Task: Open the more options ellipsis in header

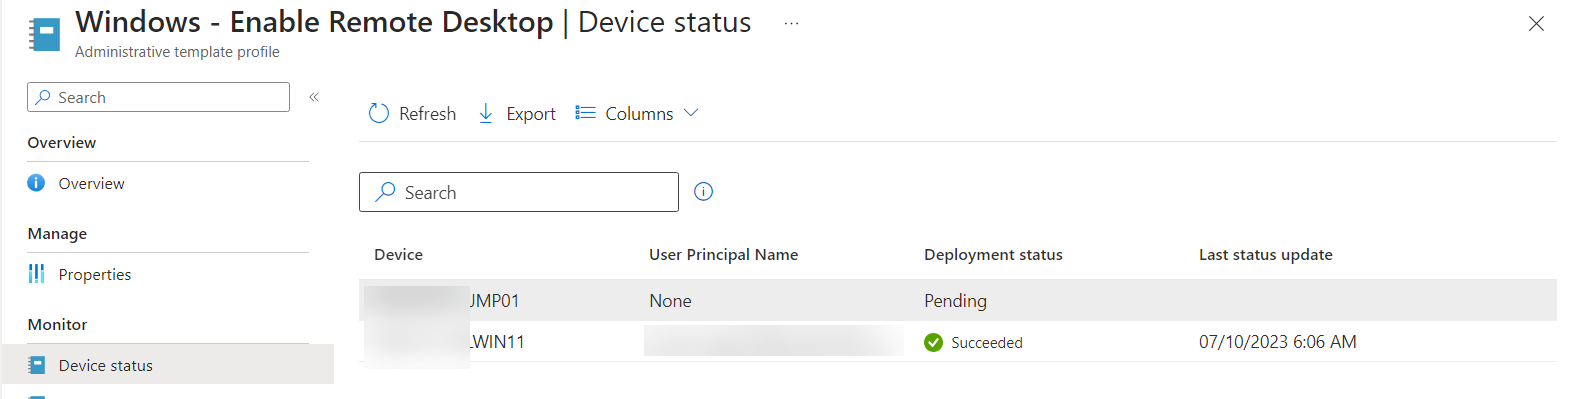Action: coord(791,23)
